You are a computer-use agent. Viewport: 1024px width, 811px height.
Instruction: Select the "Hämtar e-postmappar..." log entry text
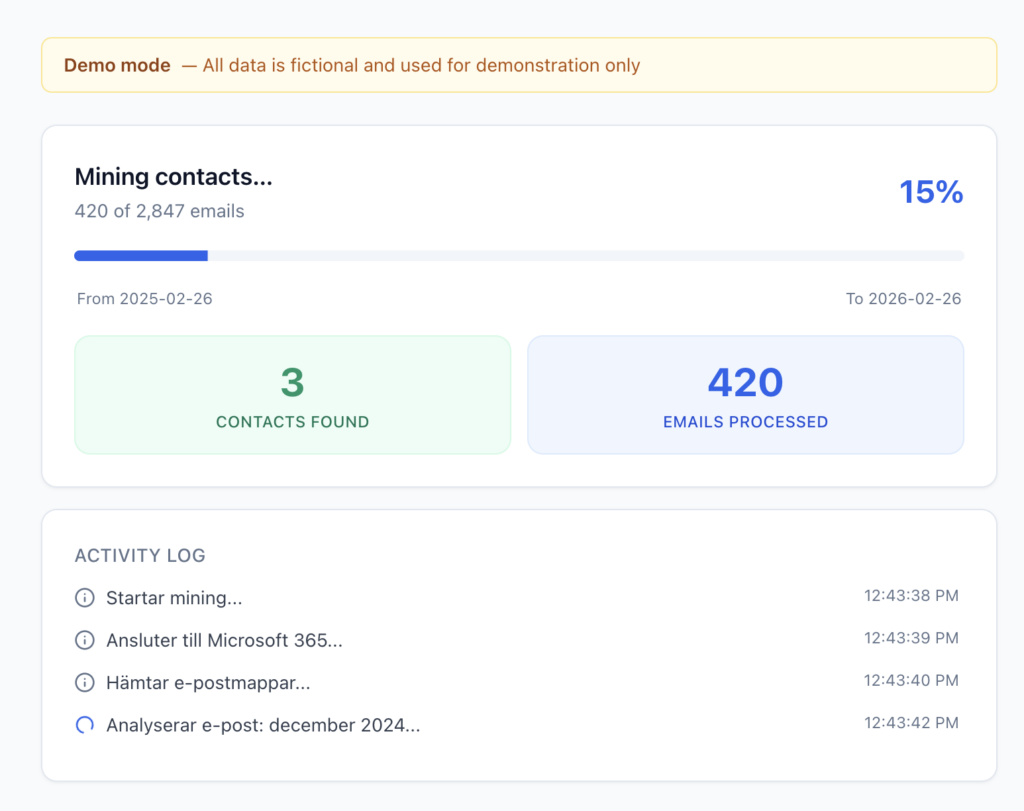point(208,683)
